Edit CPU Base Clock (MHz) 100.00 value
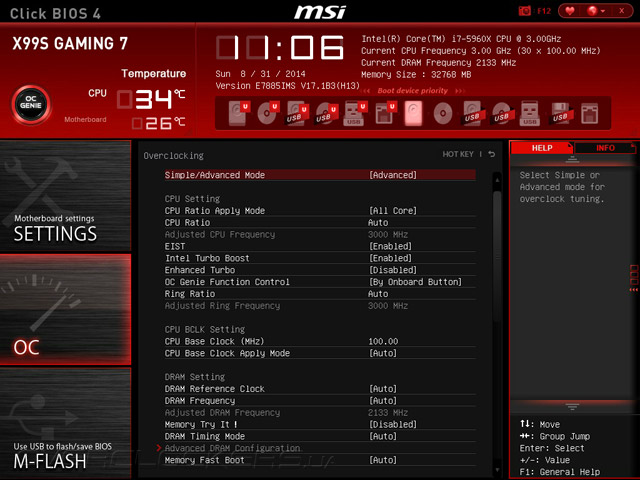Viewport: 640px width, 480px height. tap(383, 341)
